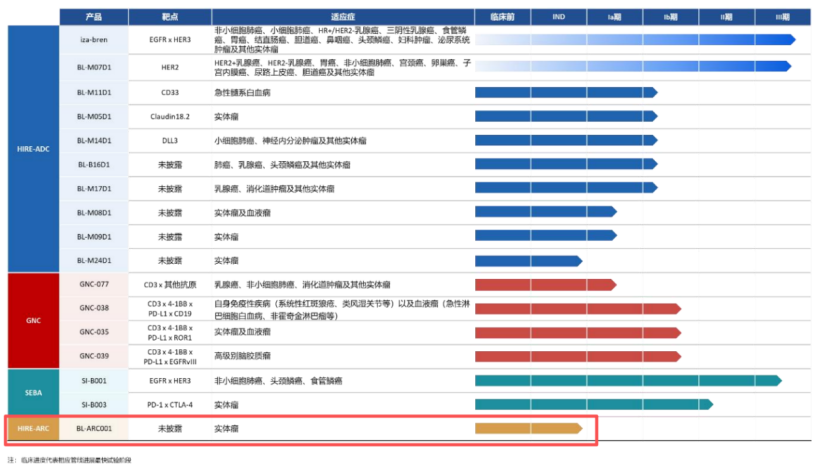Click SI-B001's EGFR x HER3 target

click(x=170, y=381)
